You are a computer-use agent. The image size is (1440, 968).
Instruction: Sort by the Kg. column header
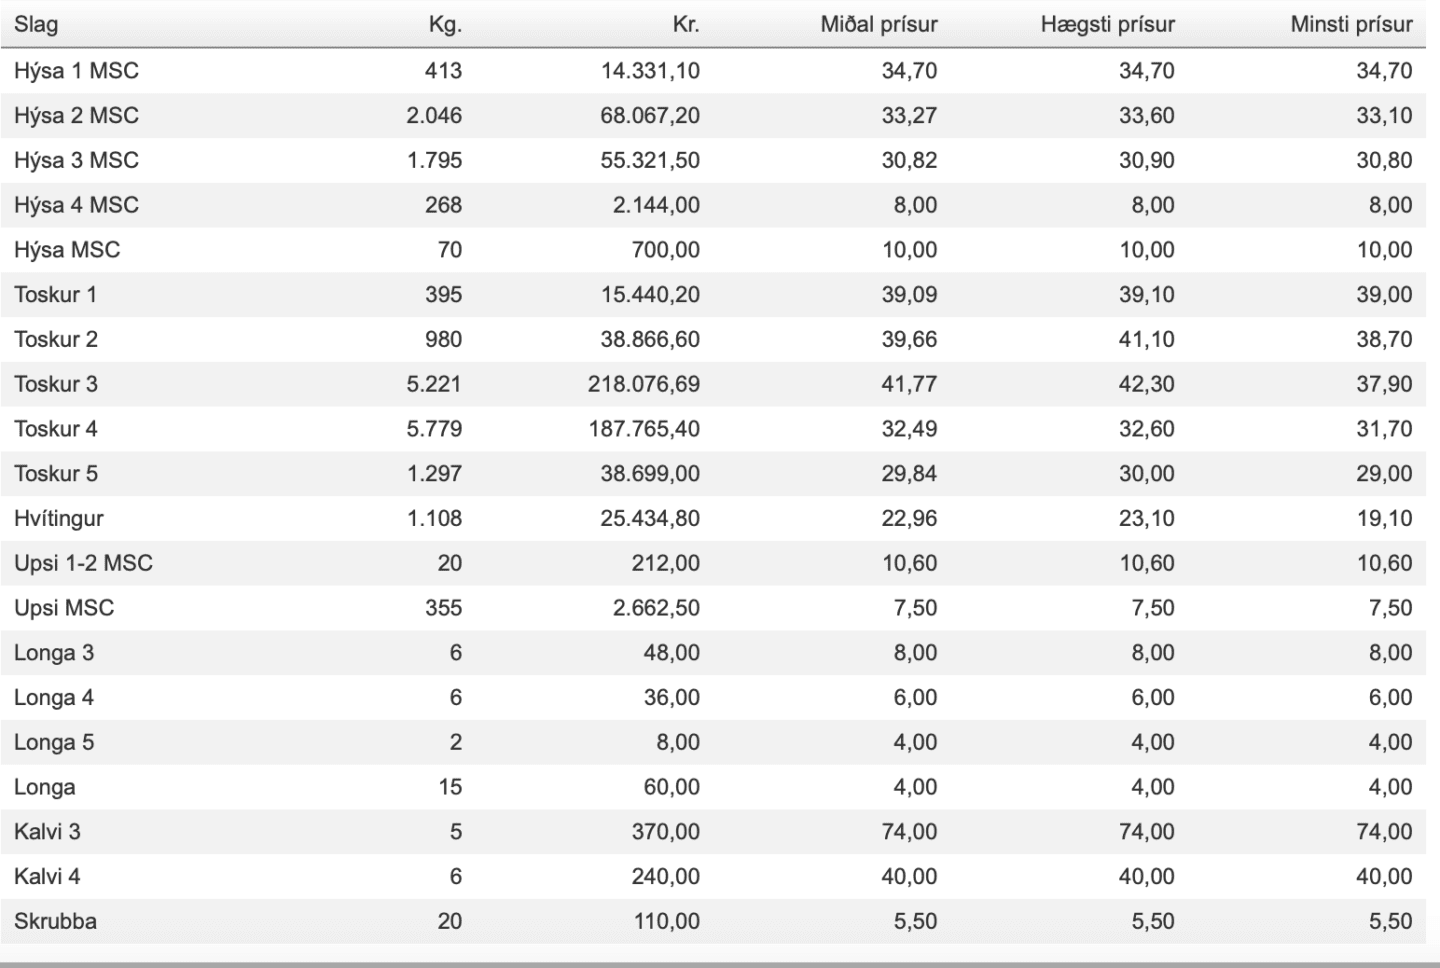[445, 25]
